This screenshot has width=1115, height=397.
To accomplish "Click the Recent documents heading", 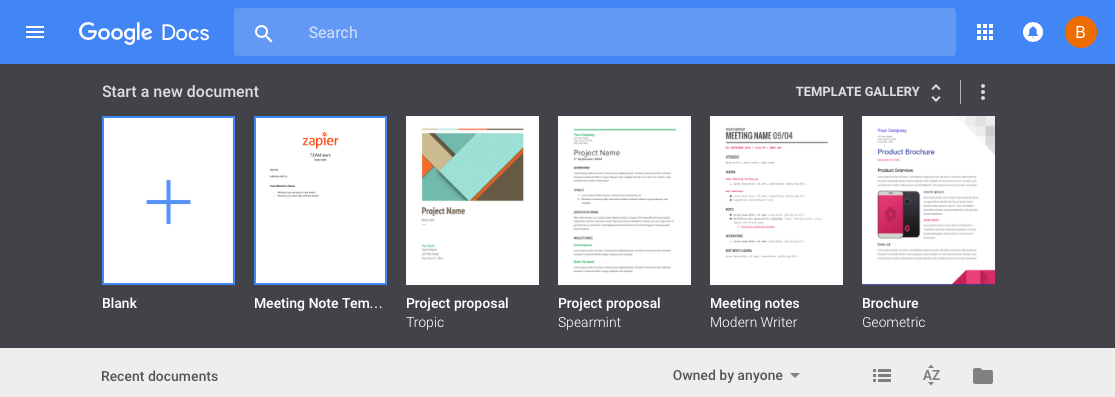I will pyautogui.click(x=160, y=376).
